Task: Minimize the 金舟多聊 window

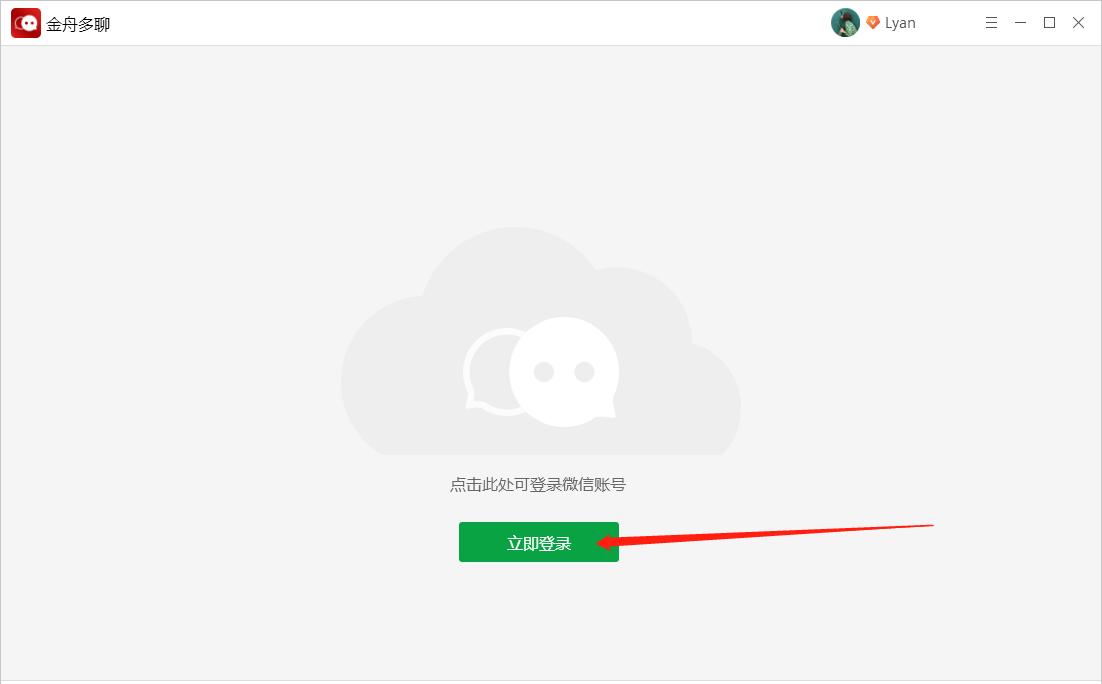Action: coord(1020,22)
